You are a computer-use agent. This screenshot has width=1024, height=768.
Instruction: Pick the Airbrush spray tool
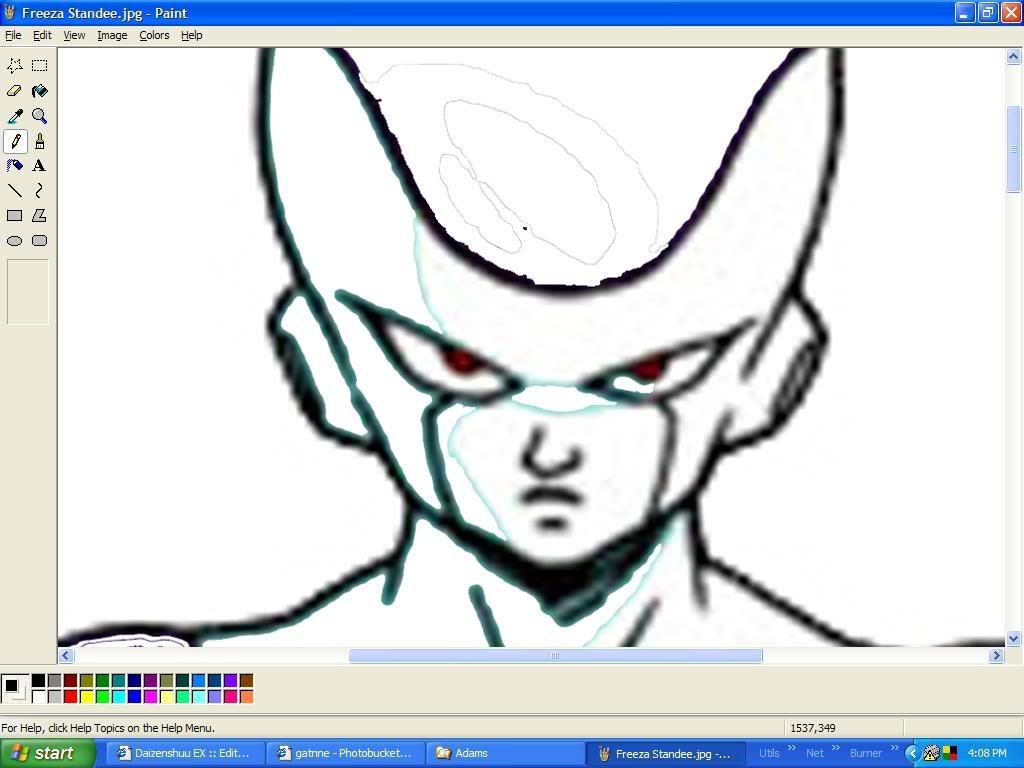[x=14, y=166]
